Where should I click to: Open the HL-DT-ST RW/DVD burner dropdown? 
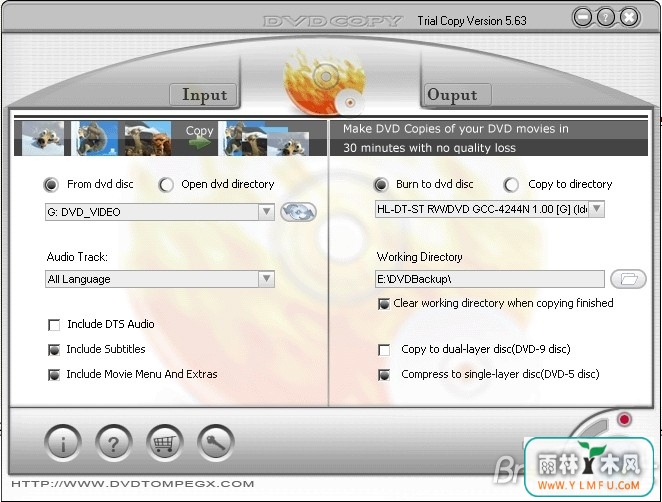596,209
